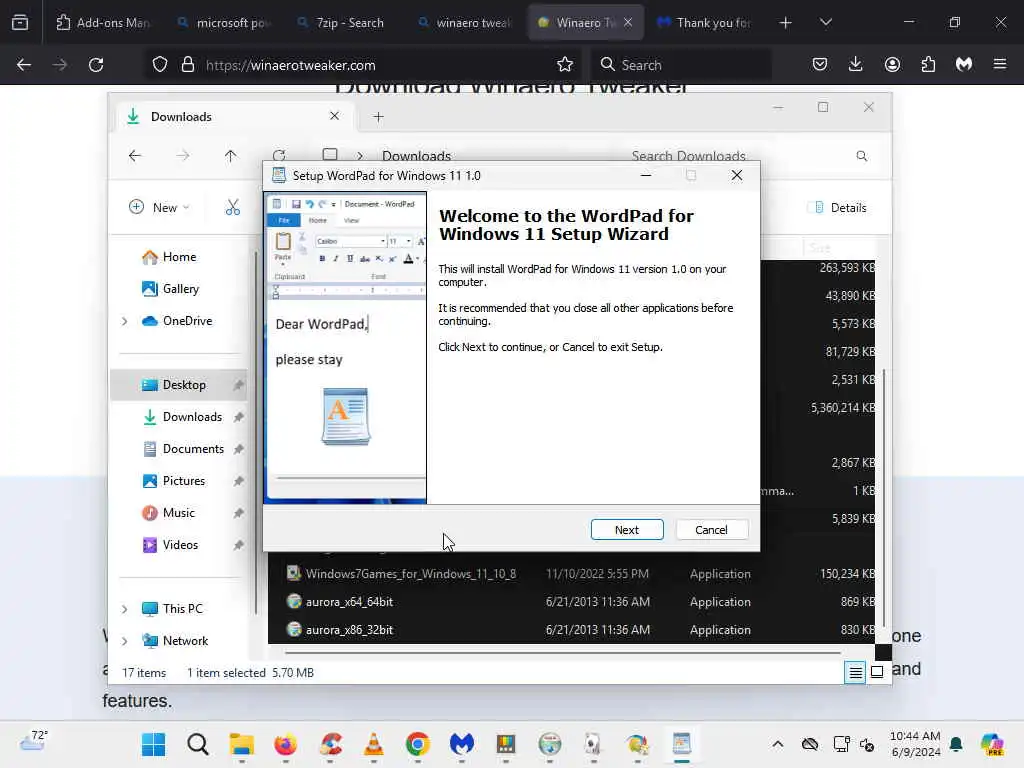Click Firefox Search box
This screenshot has width=1024, height=768.
pyautogui.click(x=682, y=65)
